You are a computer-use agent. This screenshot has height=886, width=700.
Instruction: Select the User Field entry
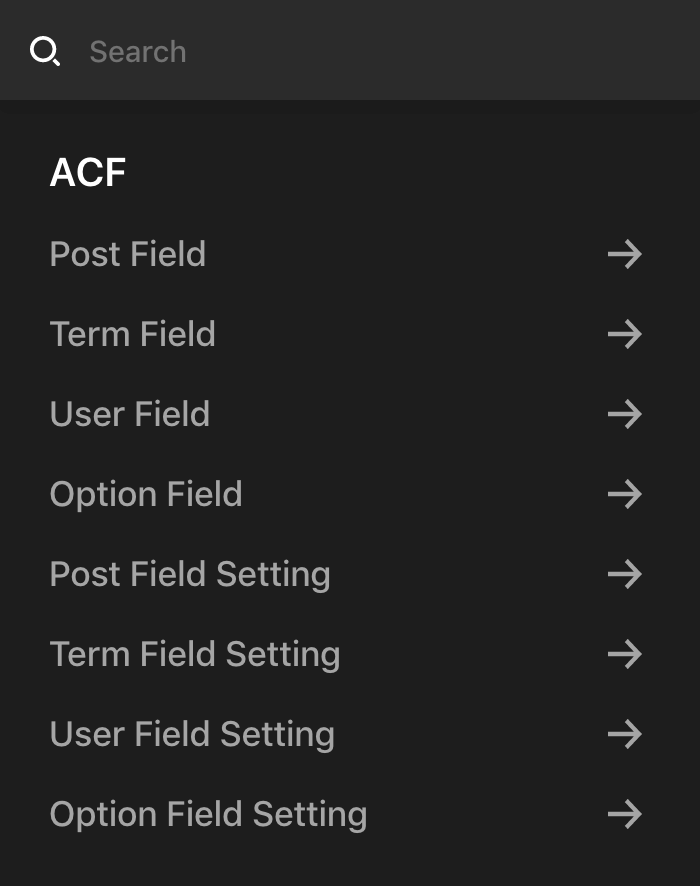point(129,414)
